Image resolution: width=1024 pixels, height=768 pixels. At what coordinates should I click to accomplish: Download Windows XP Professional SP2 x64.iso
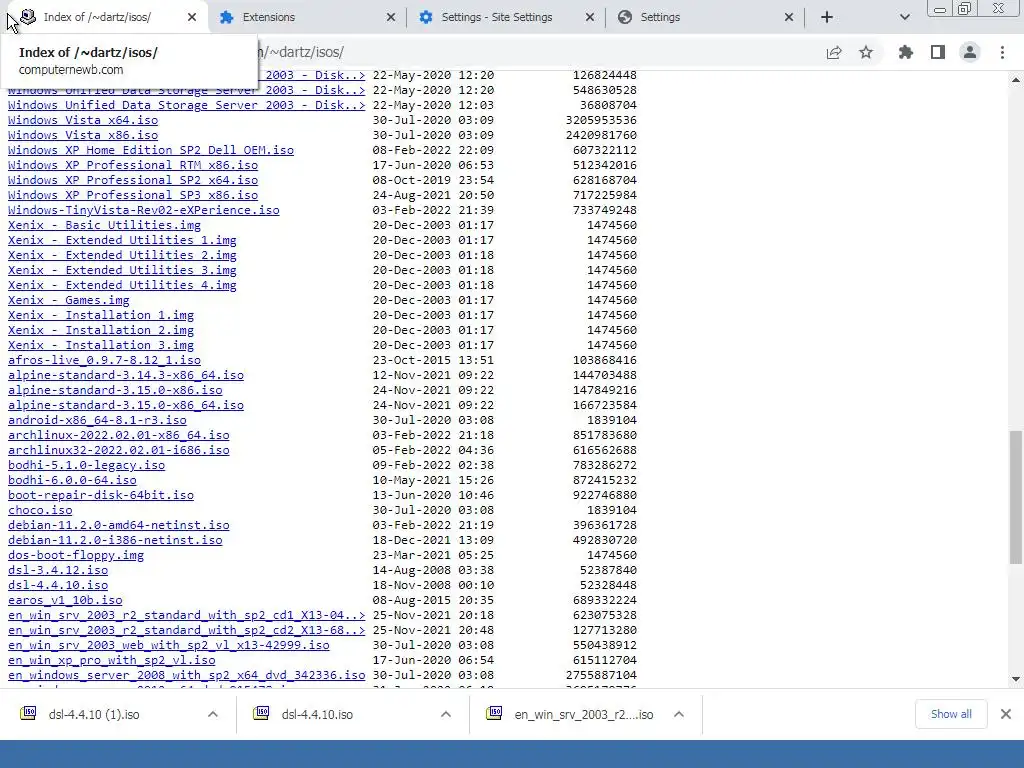pos(133,180)
